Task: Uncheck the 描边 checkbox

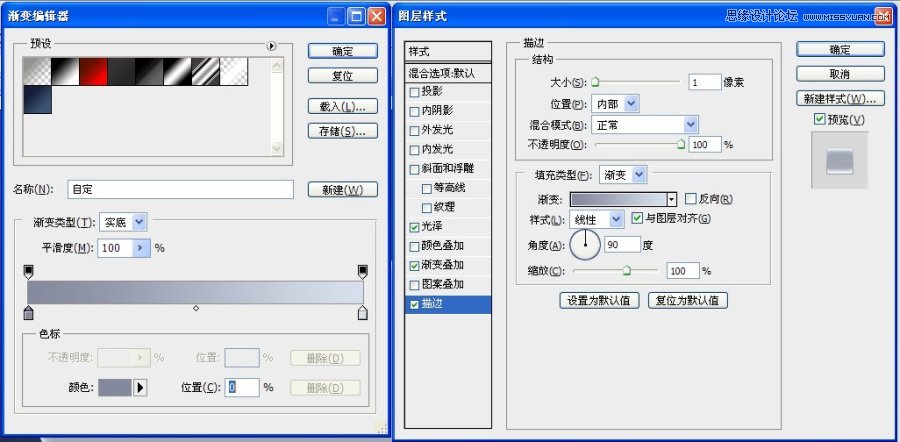Action: (x=414, y=305)
